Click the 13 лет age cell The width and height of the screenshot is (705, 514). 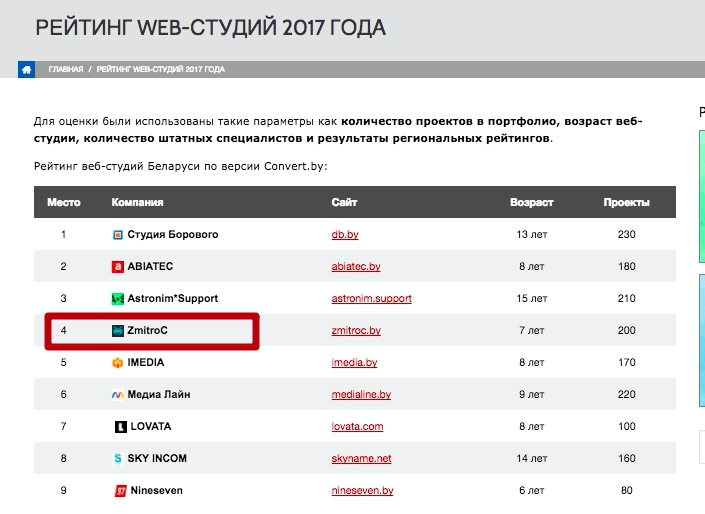point(531,234)
